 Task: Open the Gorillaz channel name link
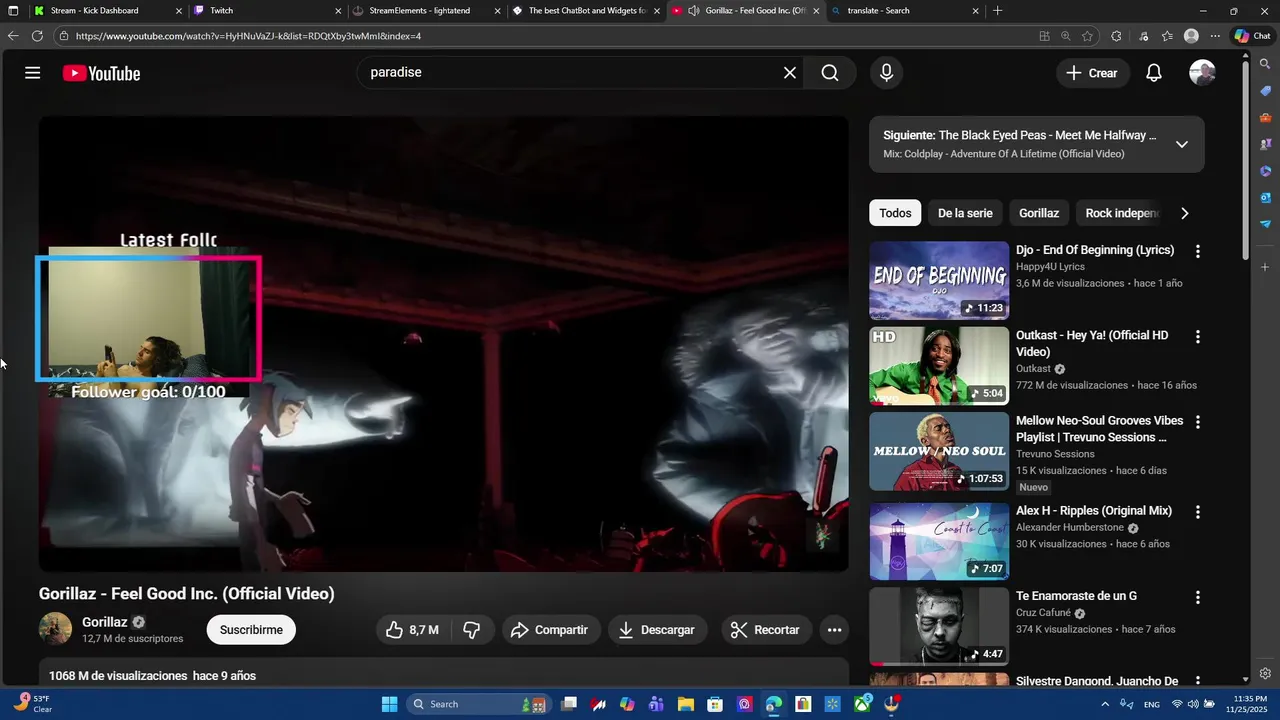(x=105, y=622)
